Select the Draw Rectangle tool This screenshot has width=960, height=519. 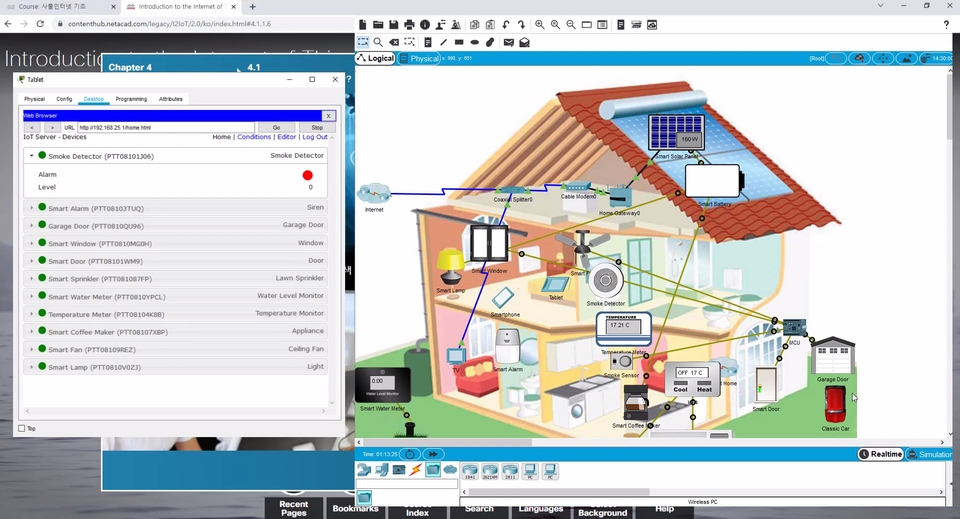click(x=459, y=42)
